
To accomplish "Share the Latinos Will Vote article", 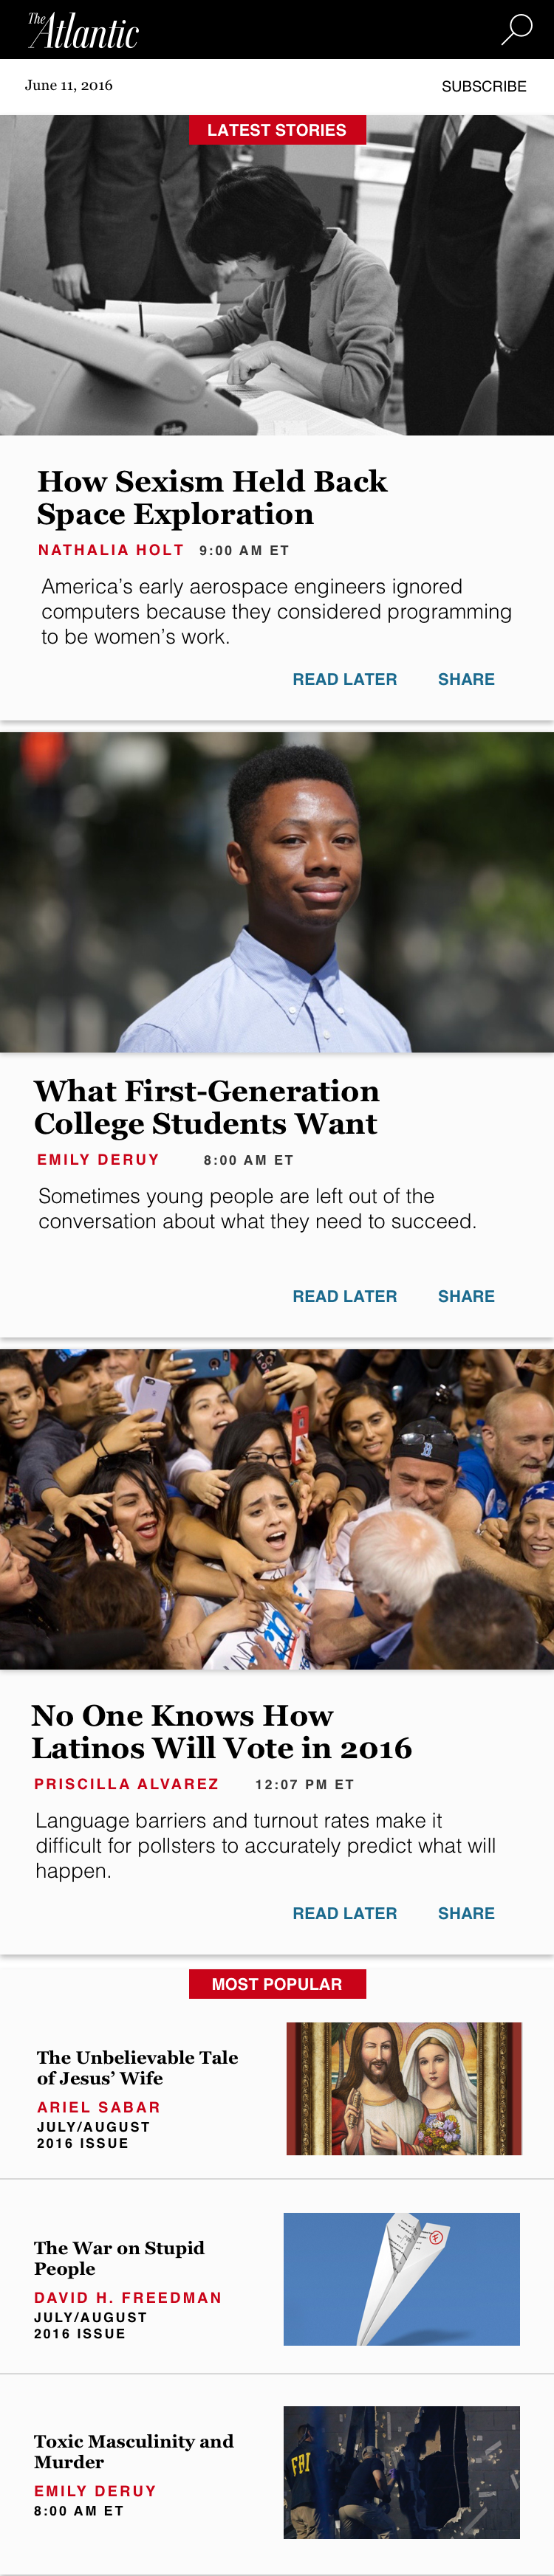I will tap(466, 1913).
